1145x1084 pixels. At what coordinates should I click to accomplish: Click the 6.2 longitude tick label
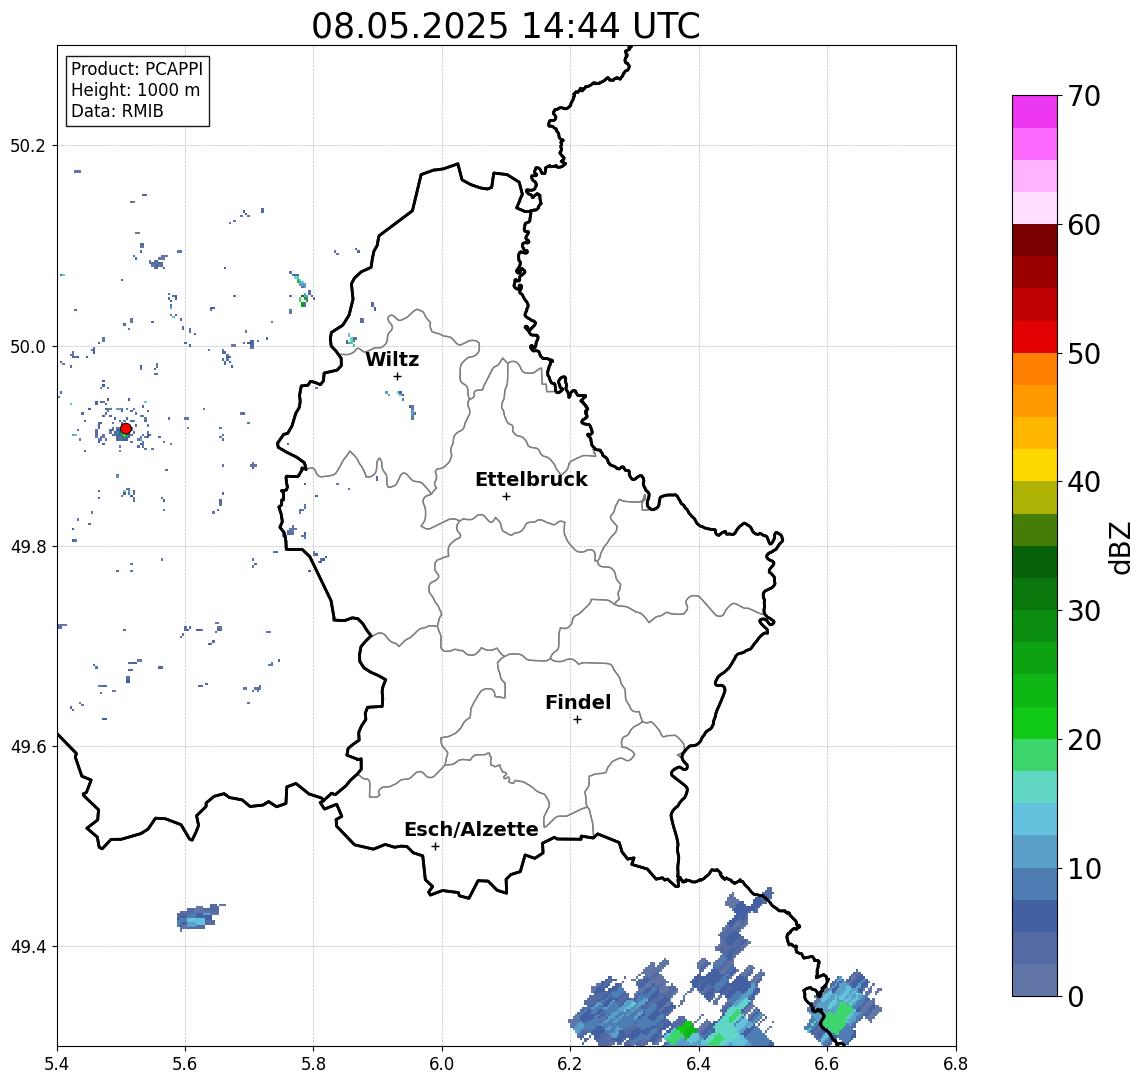click(x=571, y=1064)
